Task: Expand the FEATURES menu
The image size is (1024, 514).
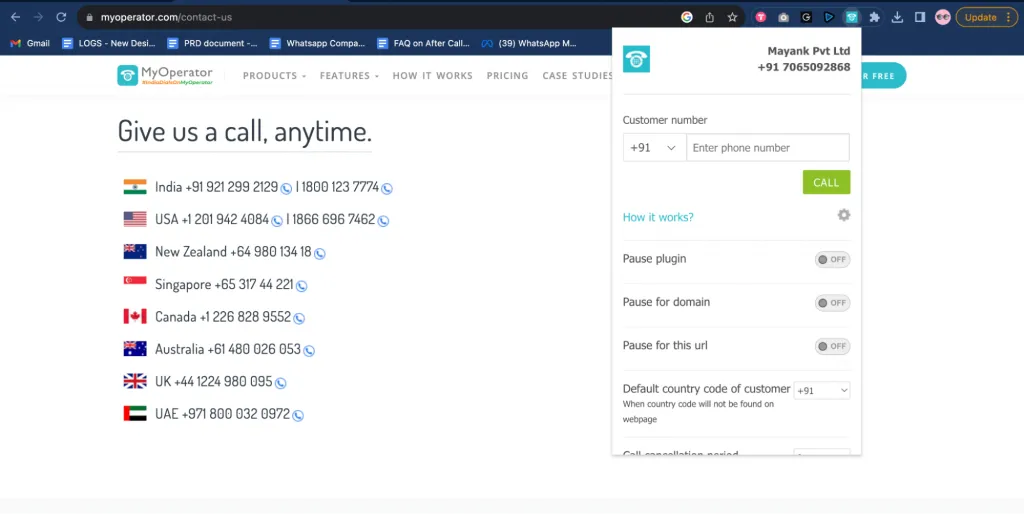Action: [349, 76]
